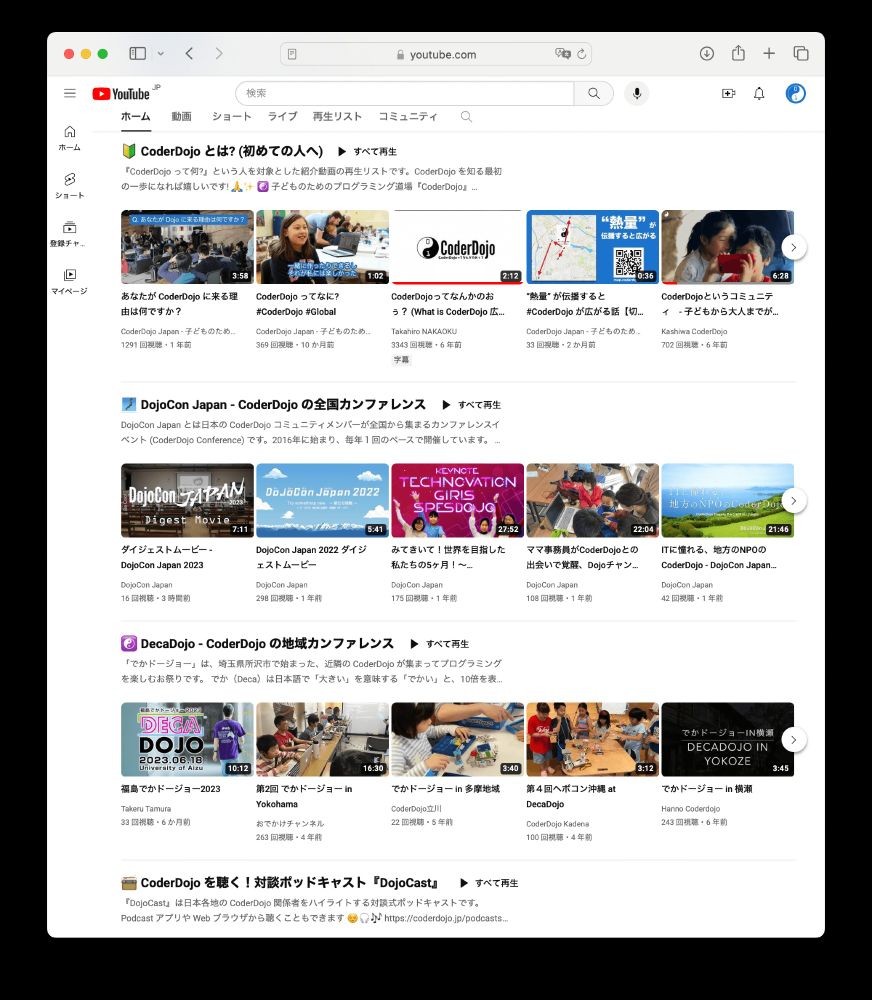The image size is (872, 1000).
Task: Open notifications bell
Action: [x=759, y=94]
